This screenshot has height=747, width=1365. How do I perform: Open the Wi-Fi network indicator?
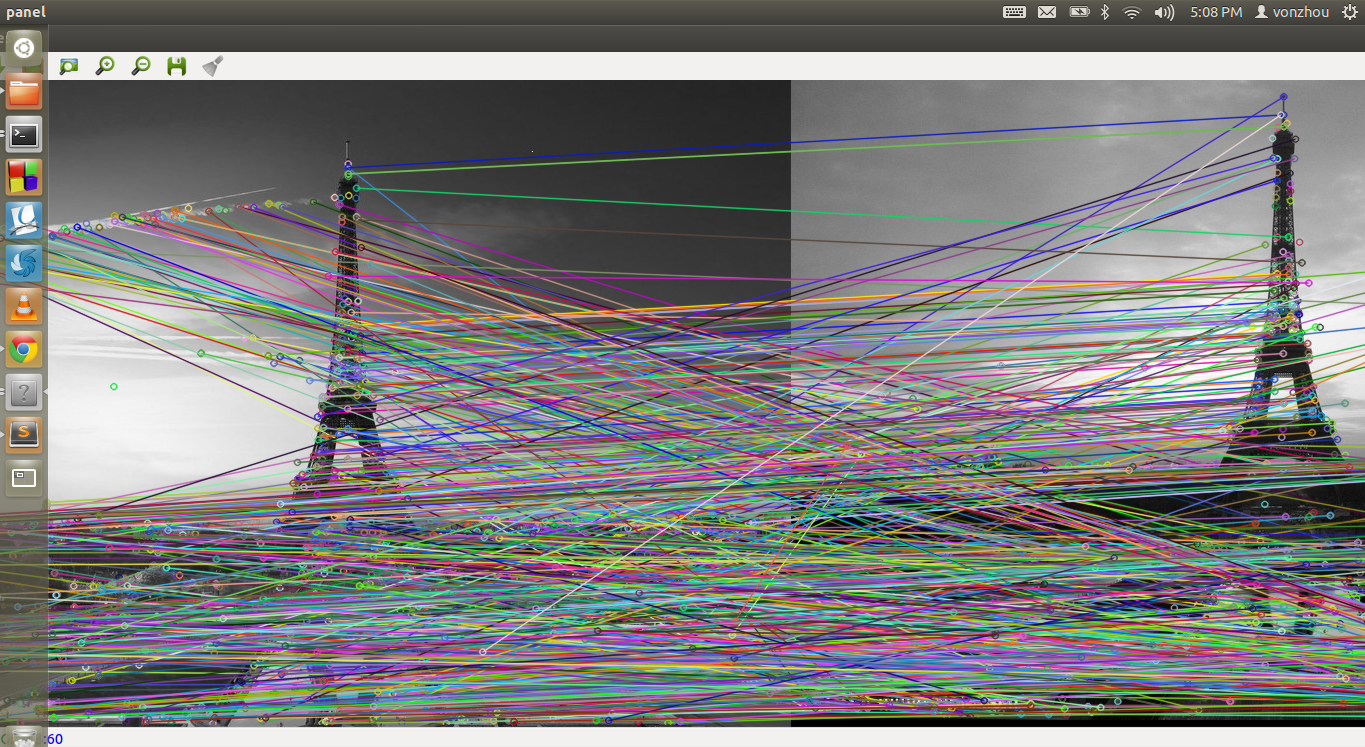point(1132,12)
